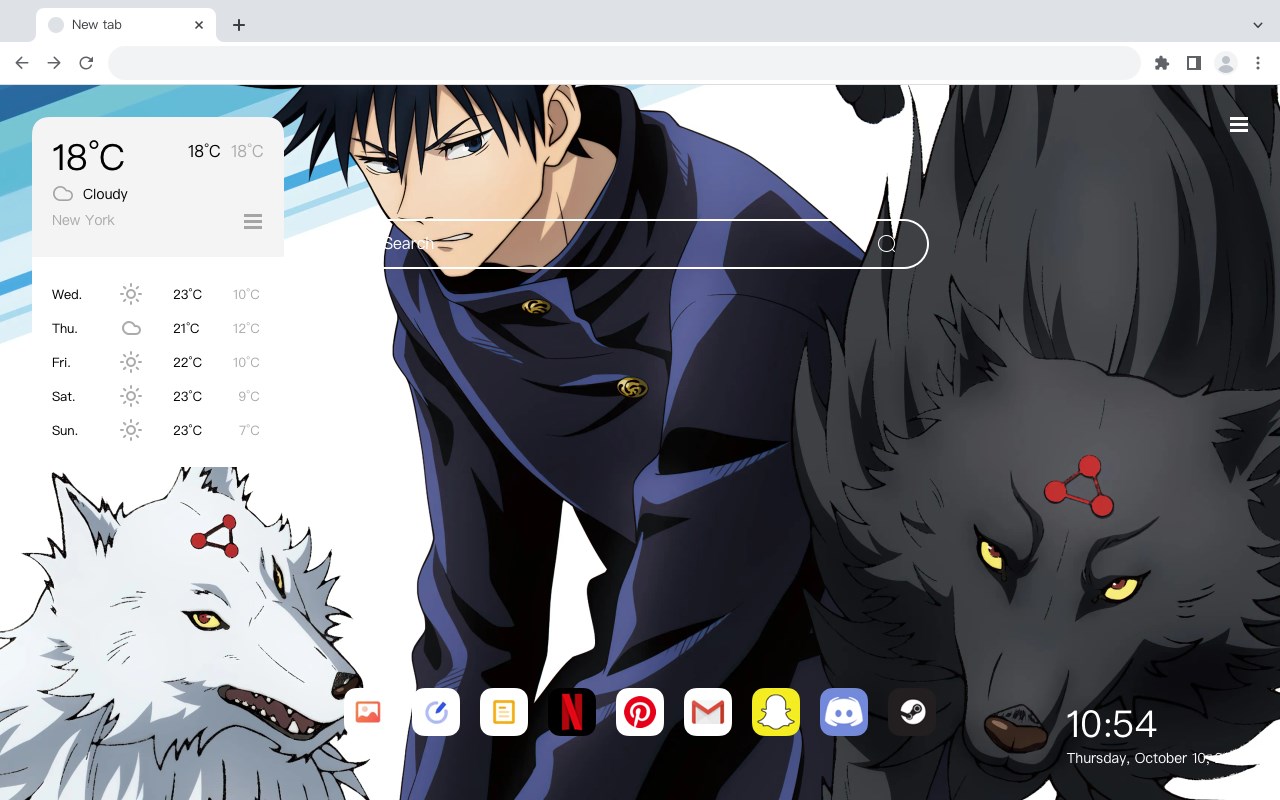Screen dimensions: 1280x800
Task: Open new tab with plus button
Action: (x=238, y=25)
